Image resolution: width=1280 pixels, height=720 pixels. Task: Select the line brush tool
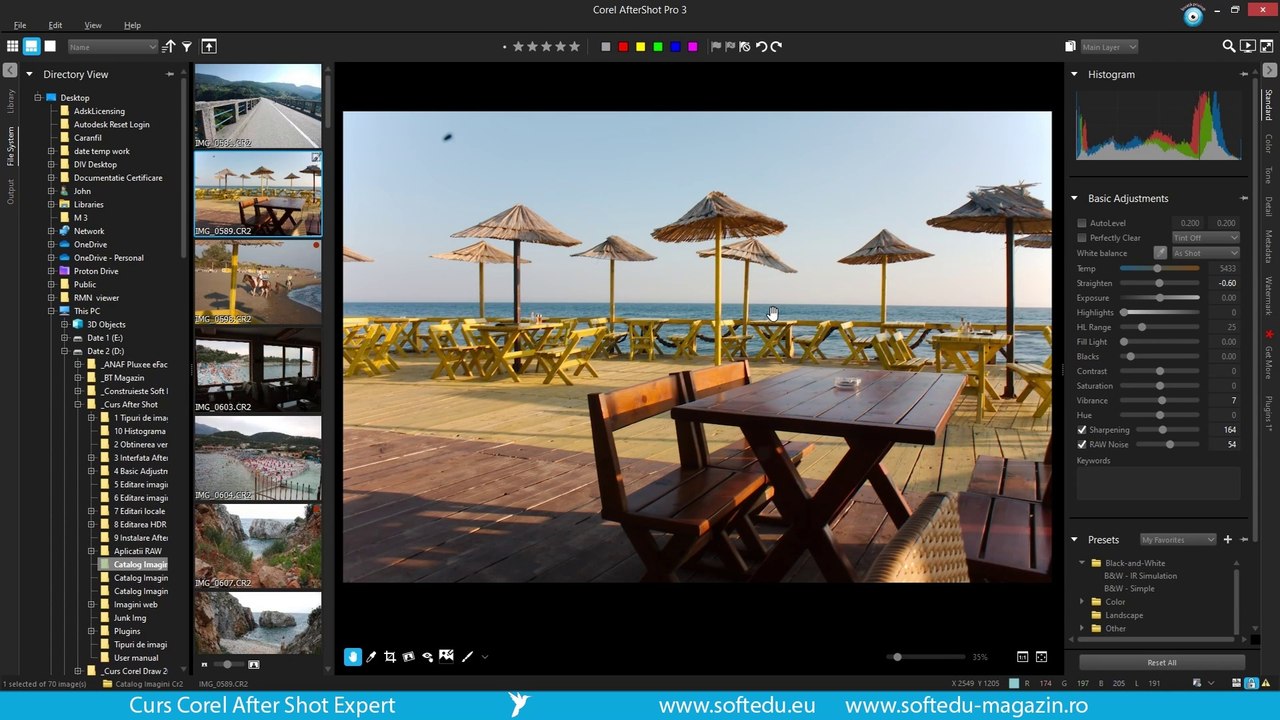point(467,657)
